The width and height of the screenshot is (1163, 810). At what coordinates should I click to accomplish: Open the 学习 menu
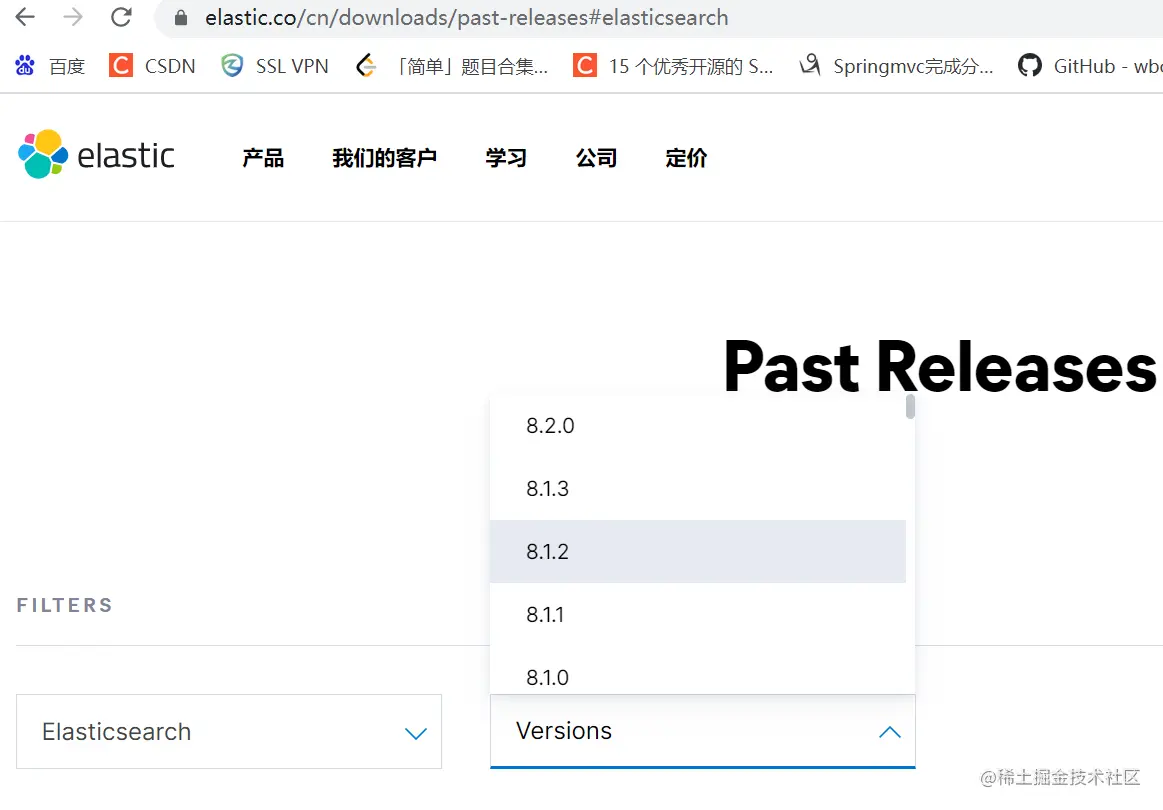click(506, 158)
